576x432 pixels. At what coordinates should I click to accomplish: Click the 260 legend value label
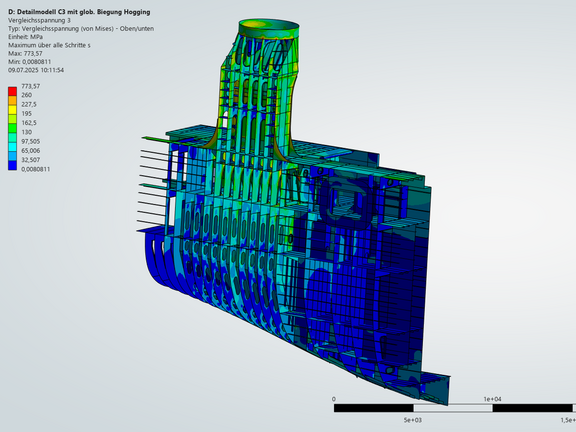pos(26,95)
